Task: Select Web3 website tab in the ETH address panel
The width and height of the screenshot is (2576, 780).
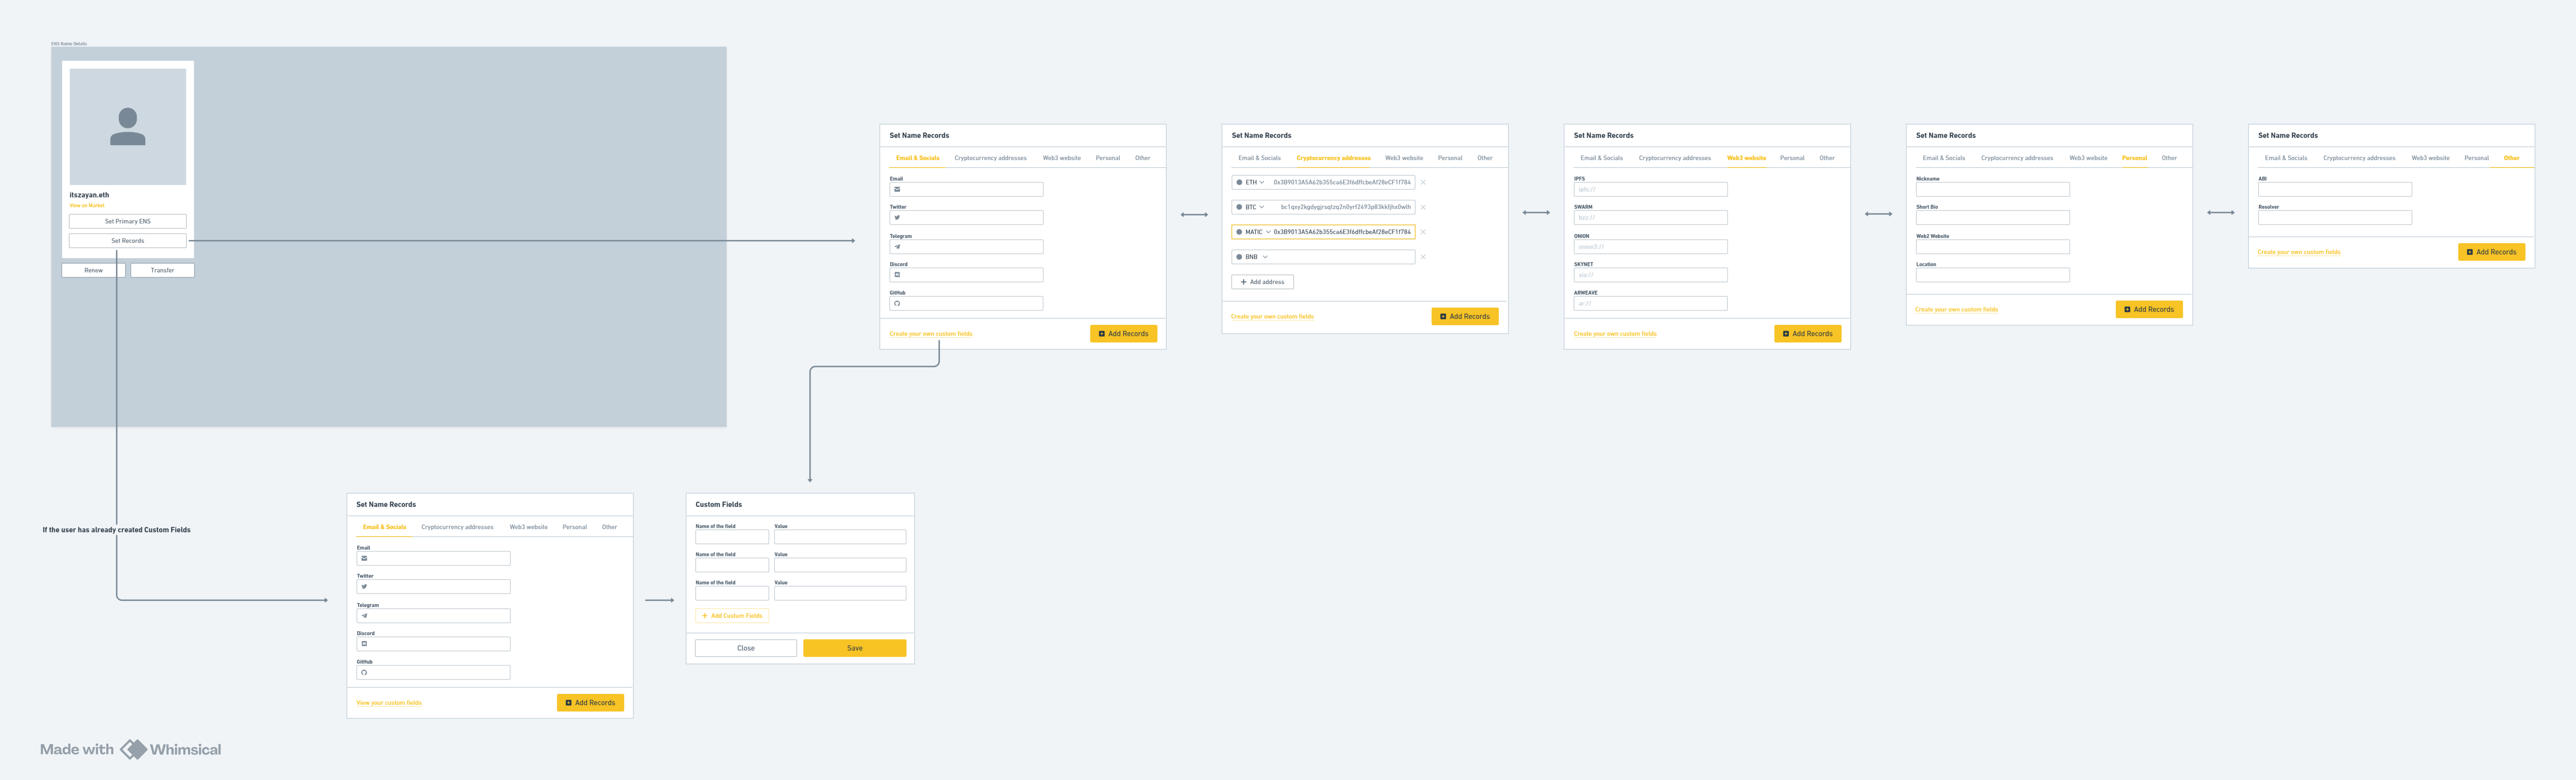Action: [1404, 158]
